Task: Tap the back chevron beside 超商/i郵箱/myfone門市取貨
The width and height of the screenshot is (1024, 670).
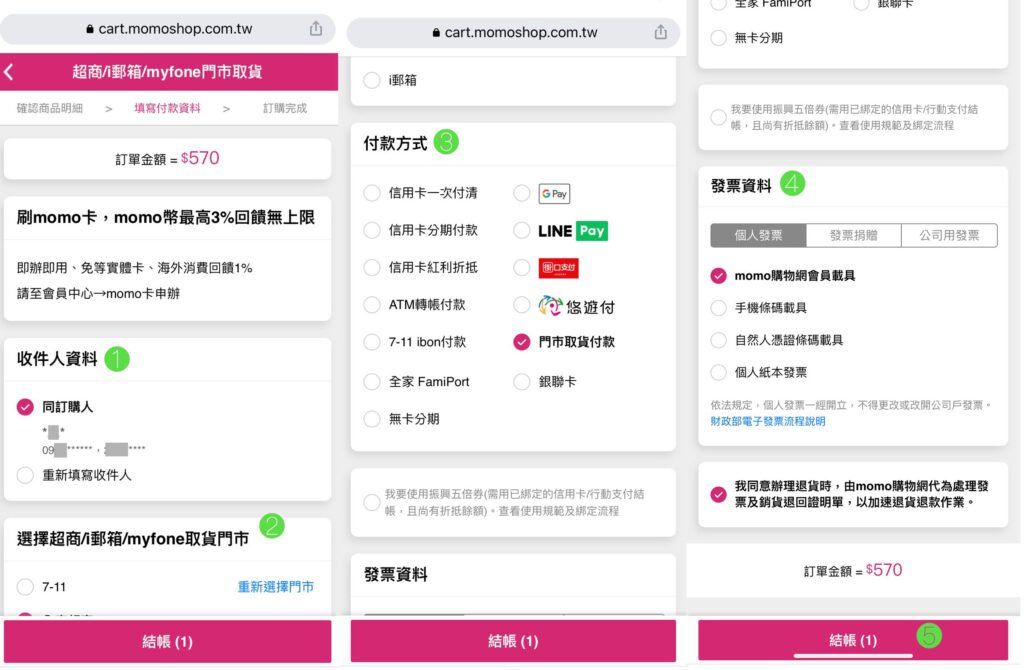Action: coord(9,71)
